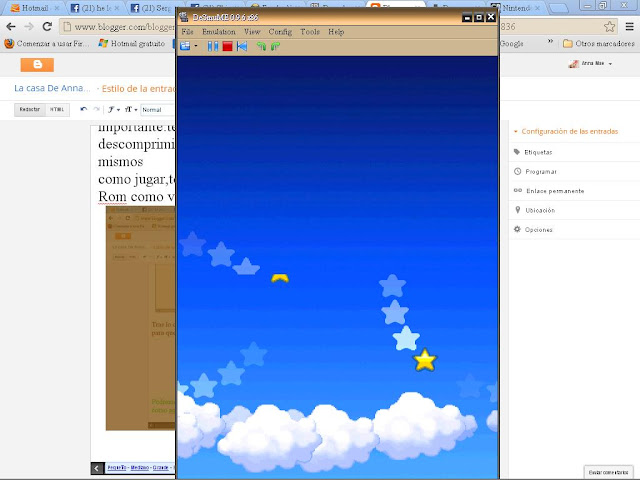Image resolution: width=640 pixels, height=480 pixels.
Task: Click the rotate-left green arrow icon
Action: click(262, 46)
